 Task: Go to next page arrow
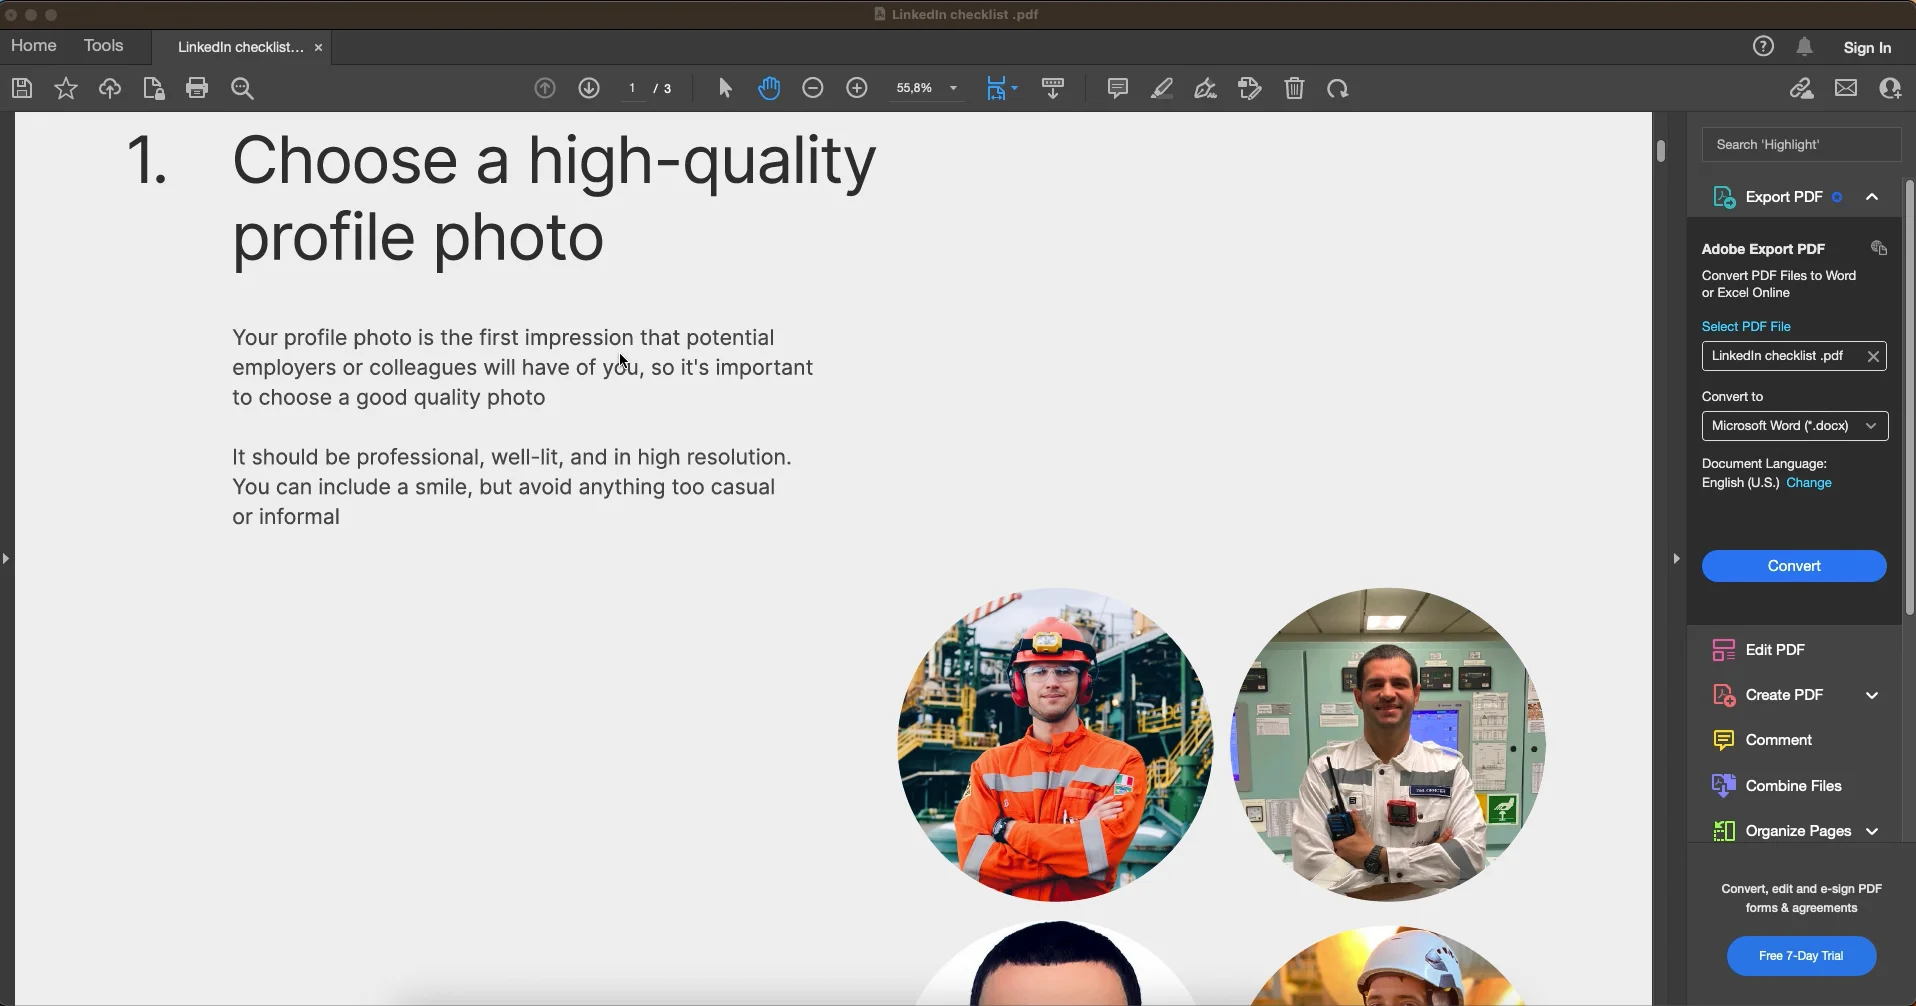click(x=589, y=88)
